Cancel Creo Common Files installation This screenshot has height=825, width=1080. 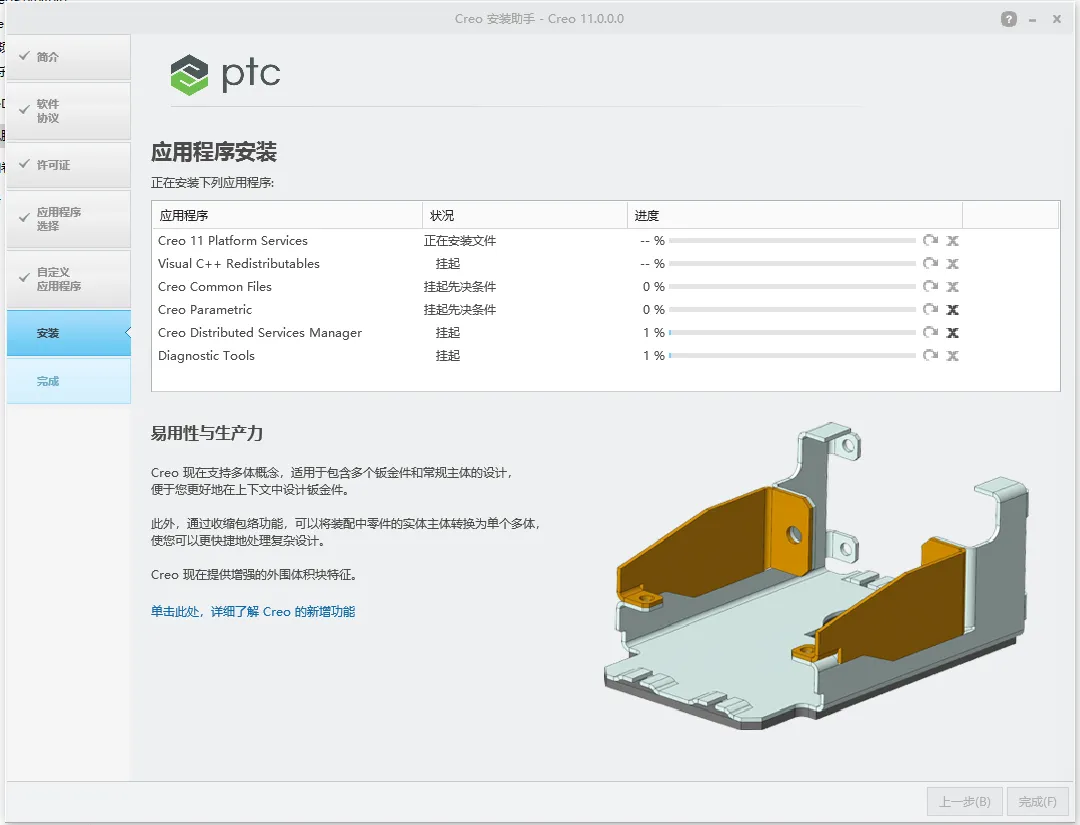tap(953, 286)
